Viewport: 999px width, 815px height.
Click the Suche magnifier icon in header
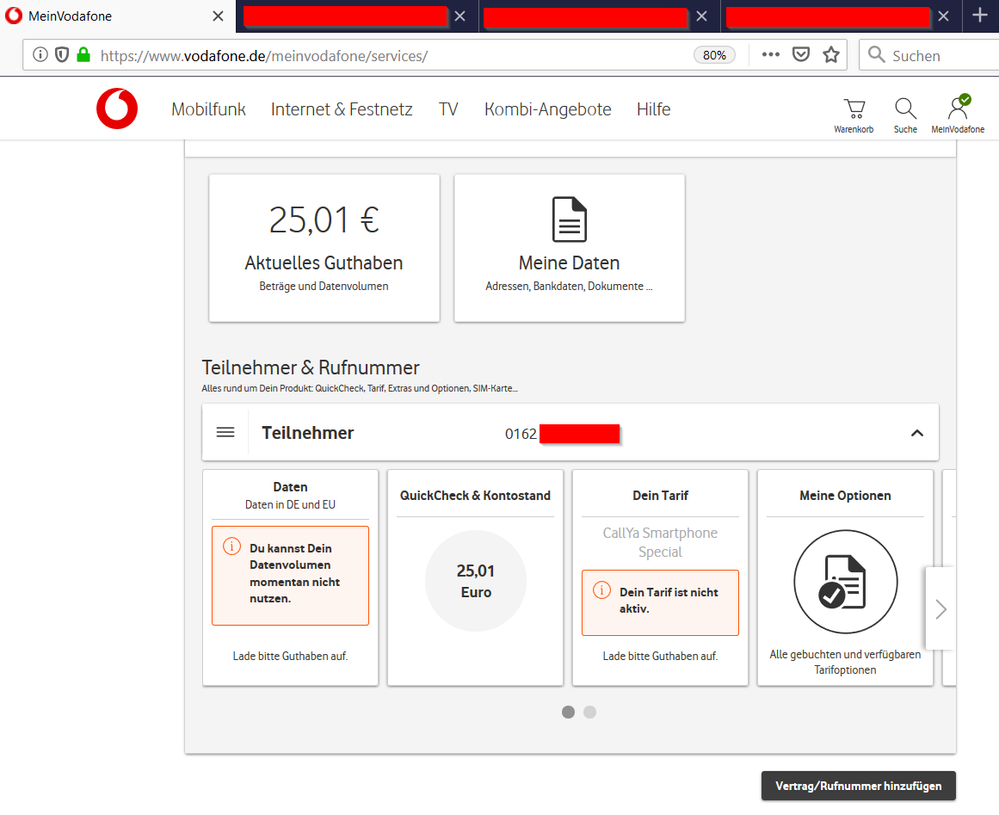905,109
